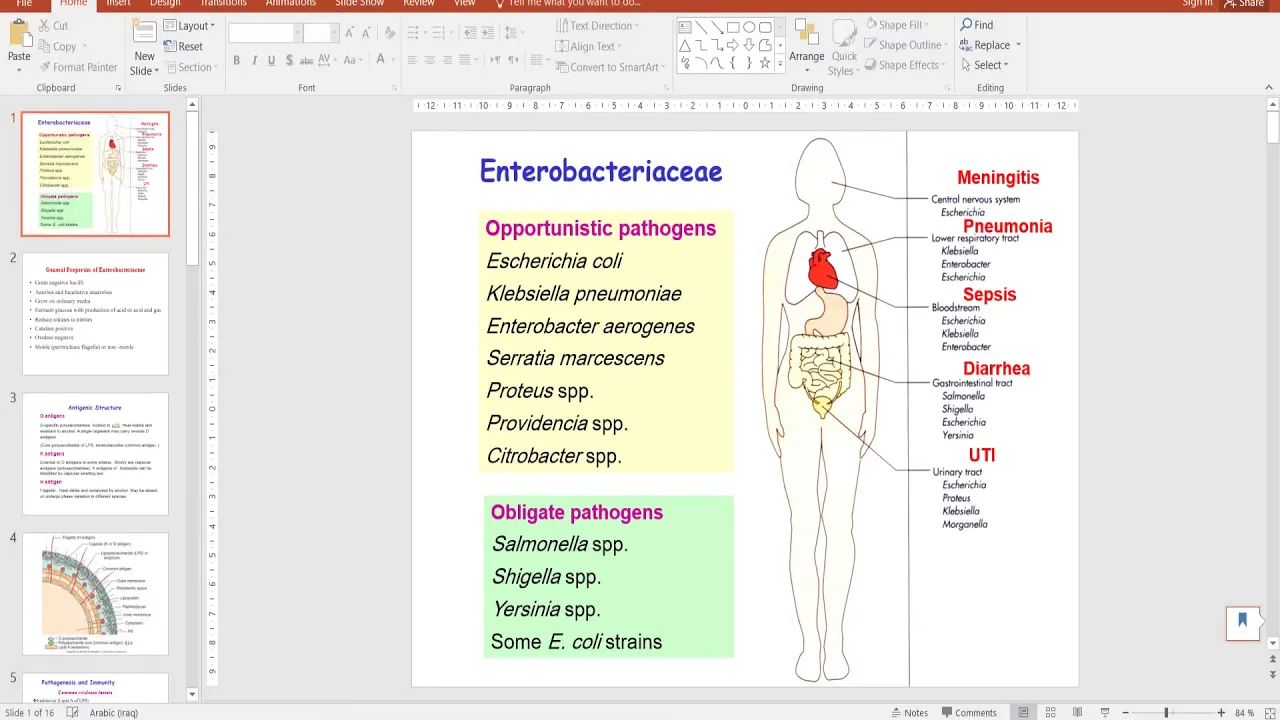Image resolution: width=1280 pixels, height=720 pixels.
Task: Adjust the zoom slider handle
Action: pyautogui.click(x=1166, y=712)
